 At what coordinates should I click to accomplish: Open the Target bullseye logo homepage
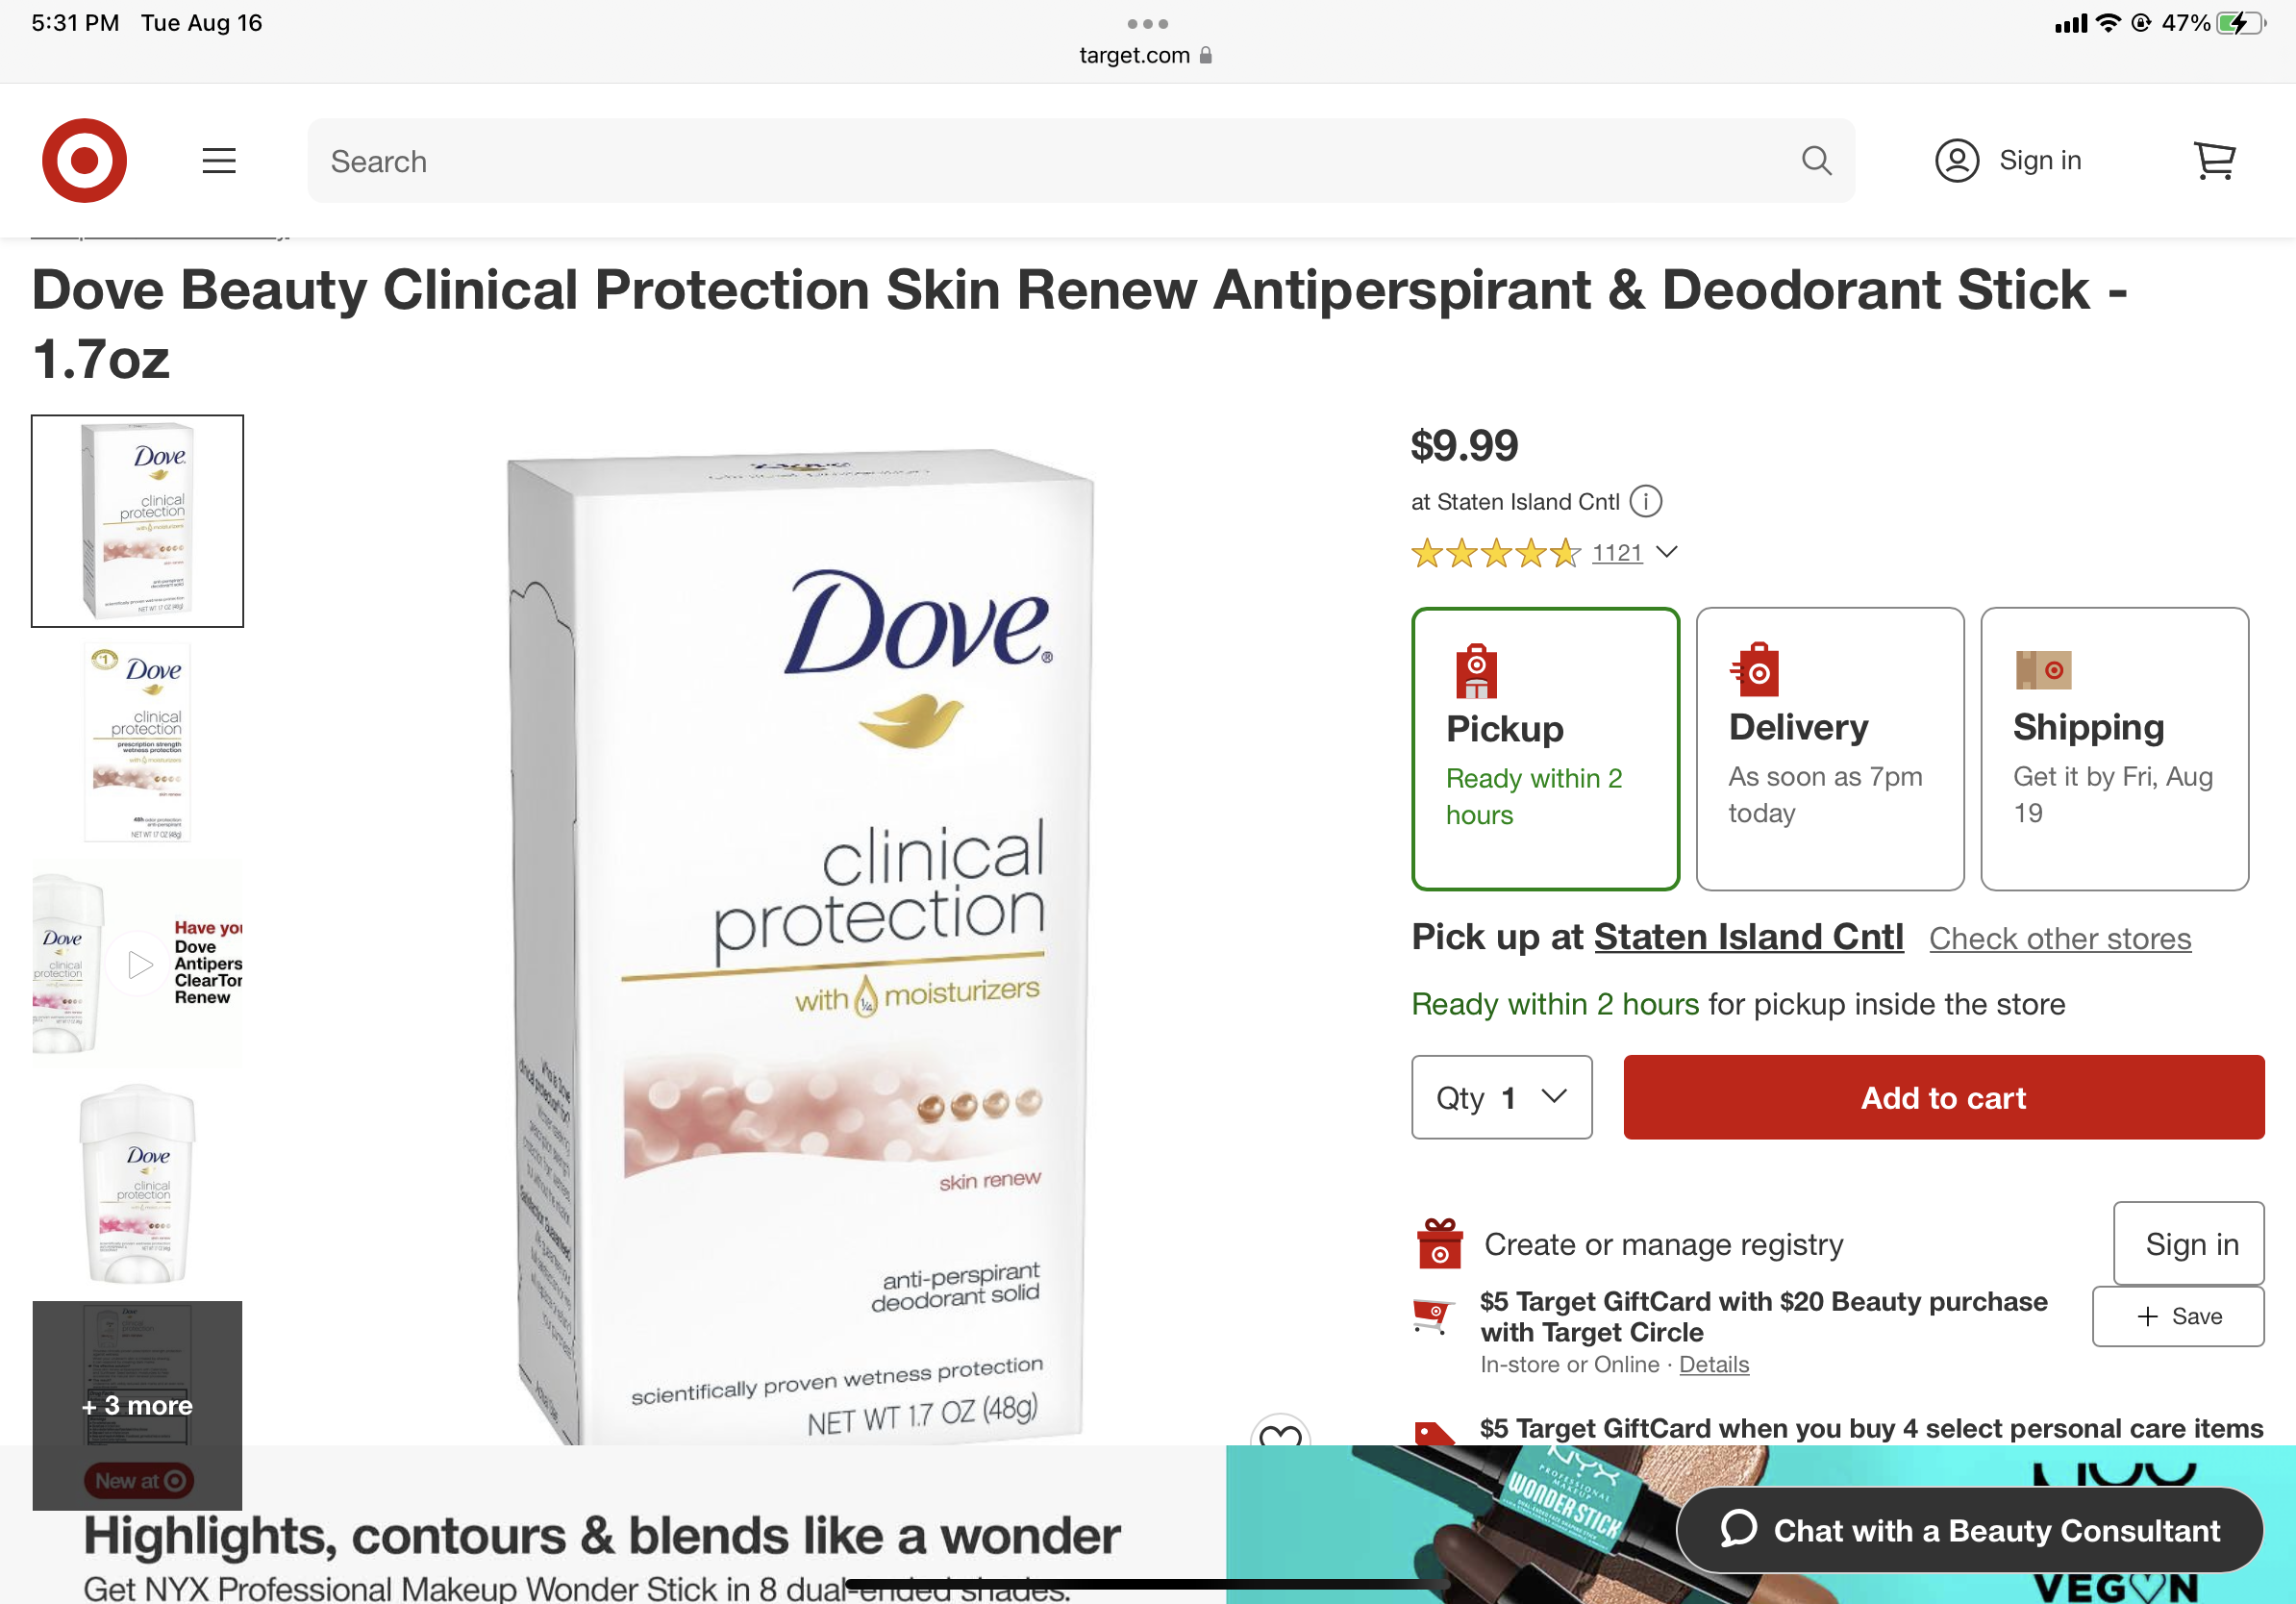(x=84, y=160)
